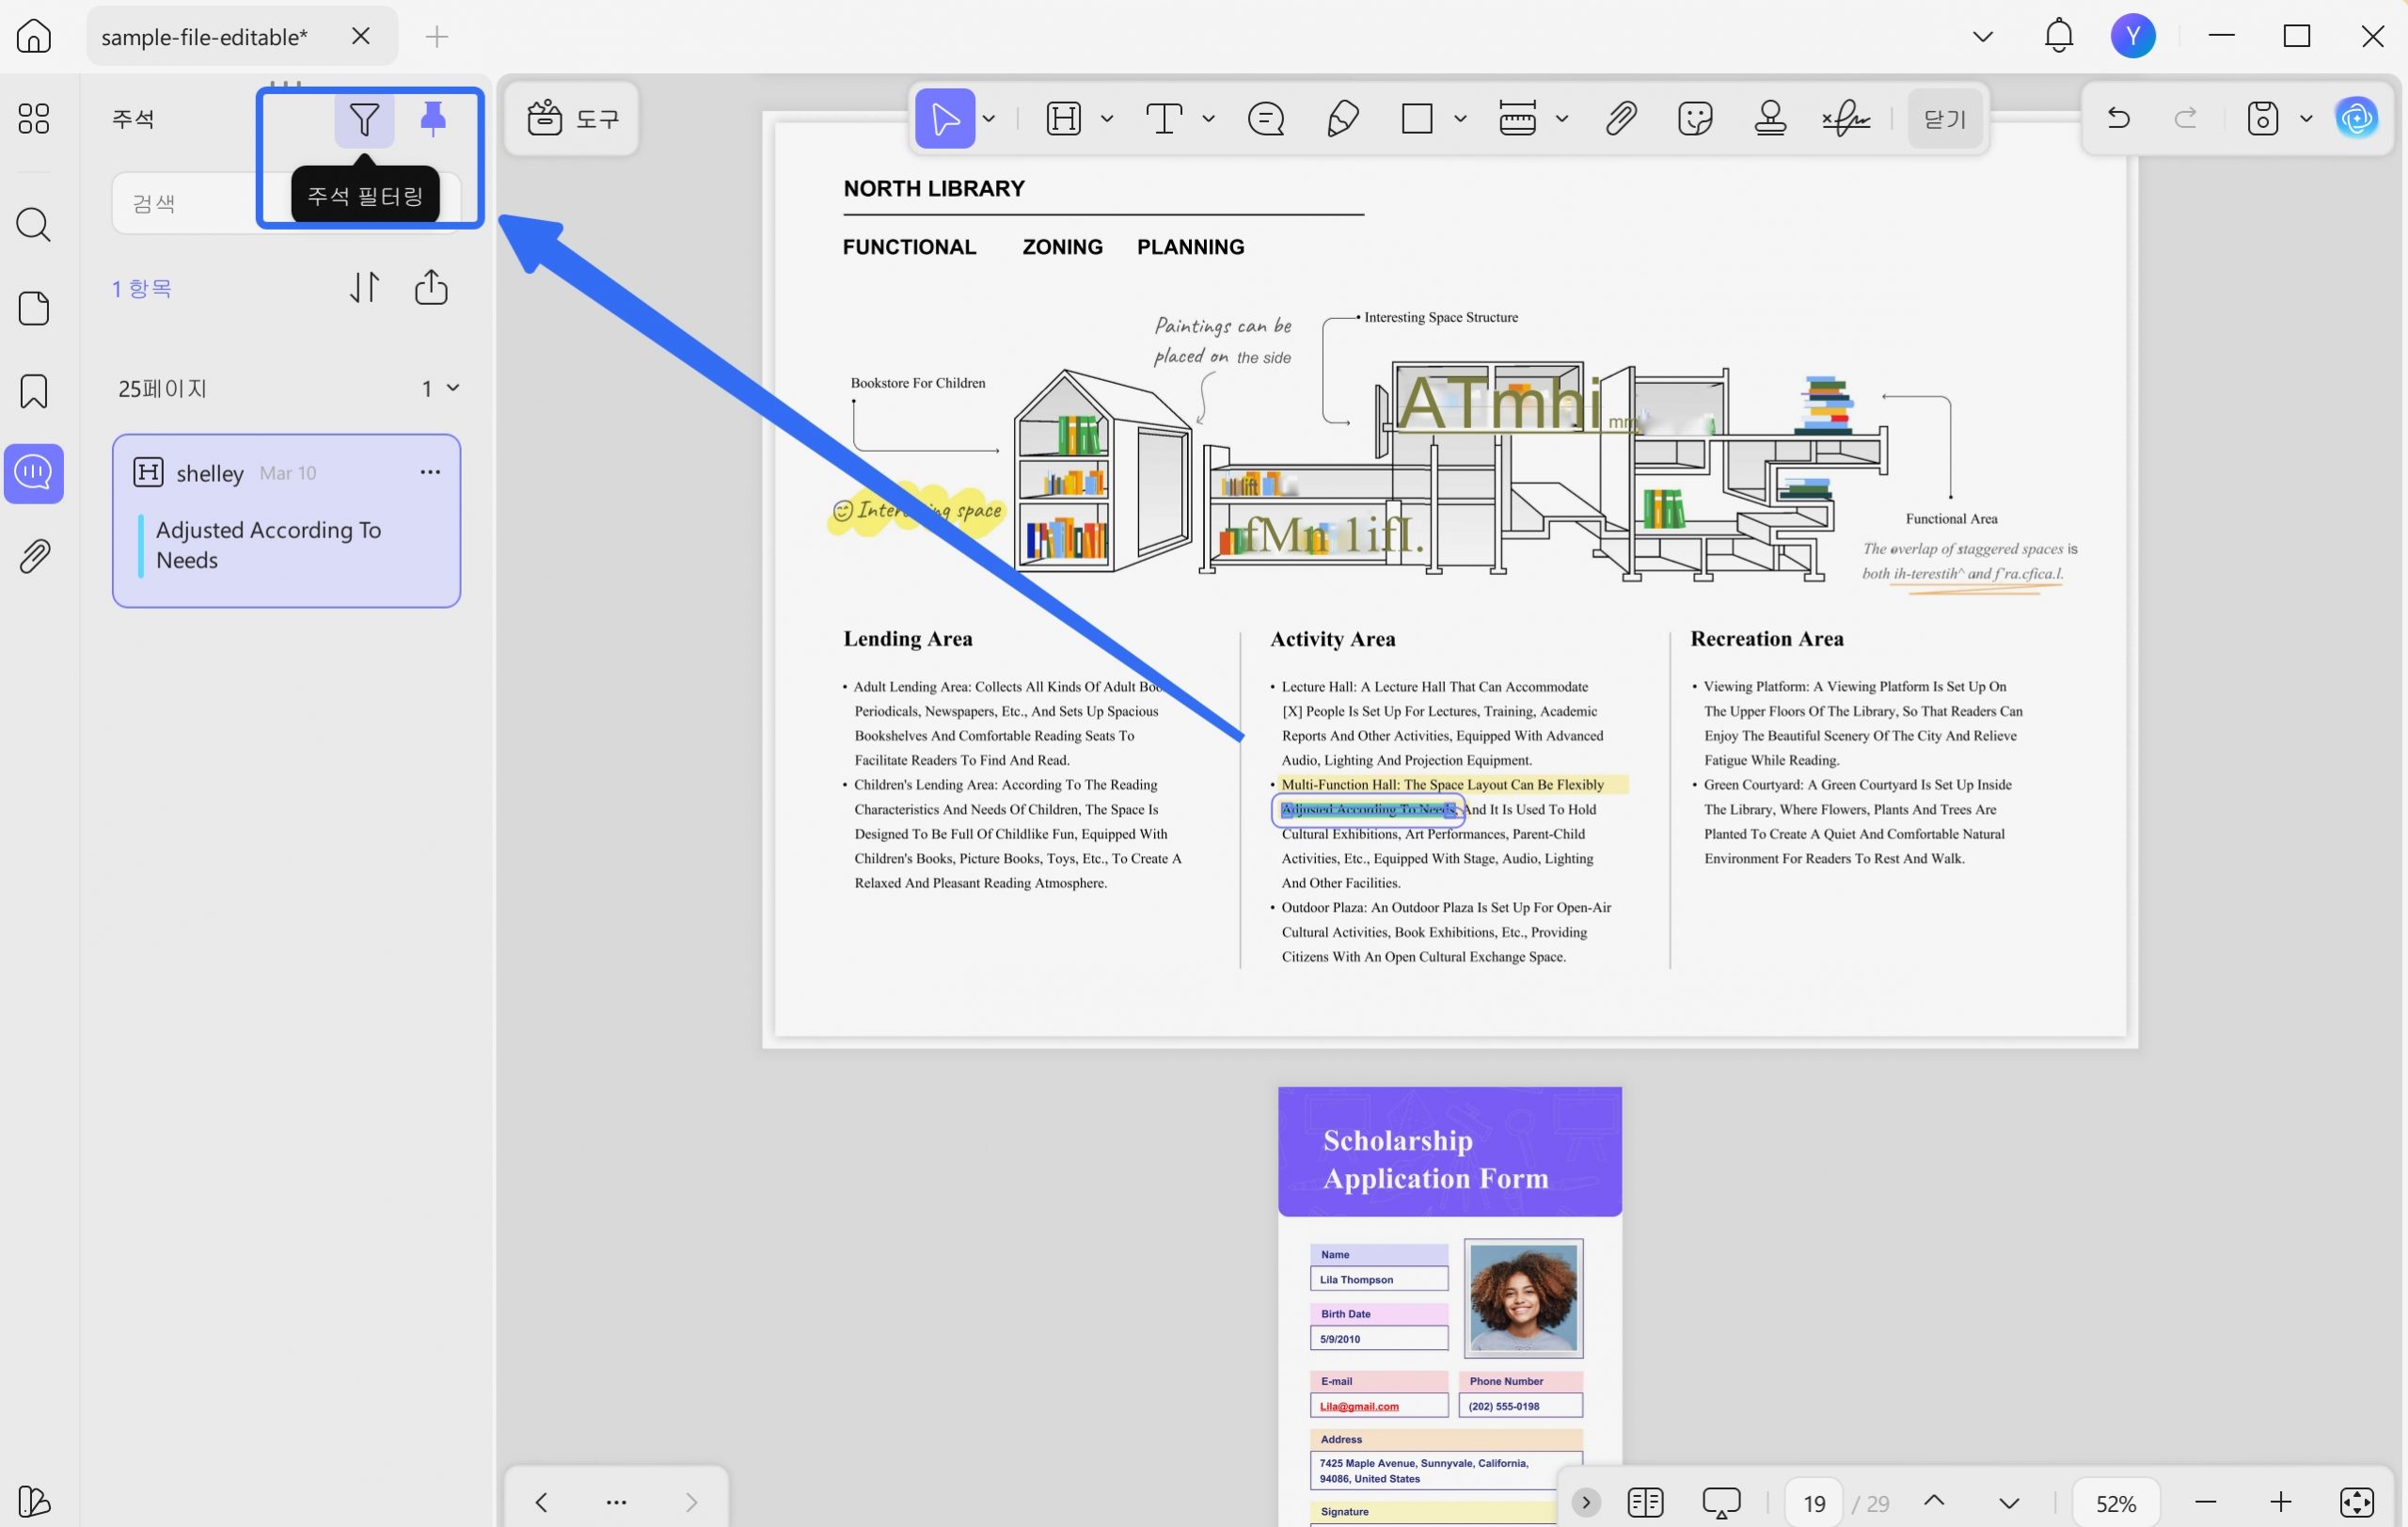Open rectangle shape dropdown arrow
This screenshot has width=2408, height=1527.
coord(1460,119)
